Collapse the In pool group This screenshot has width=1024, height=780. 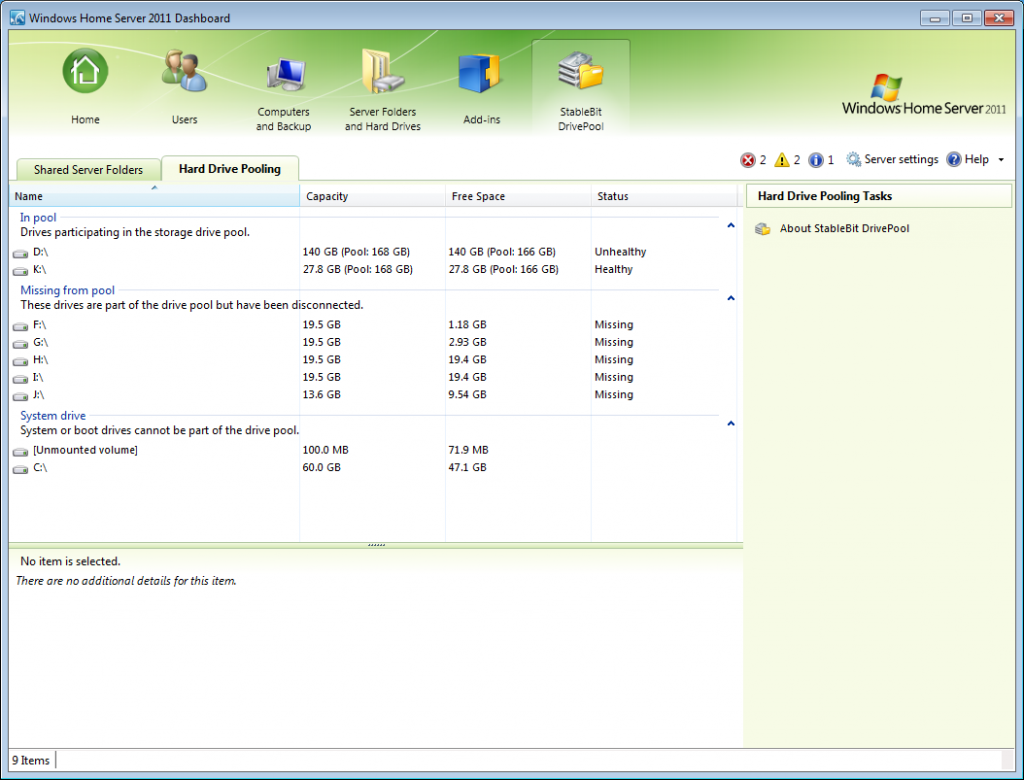pos(731,225)
